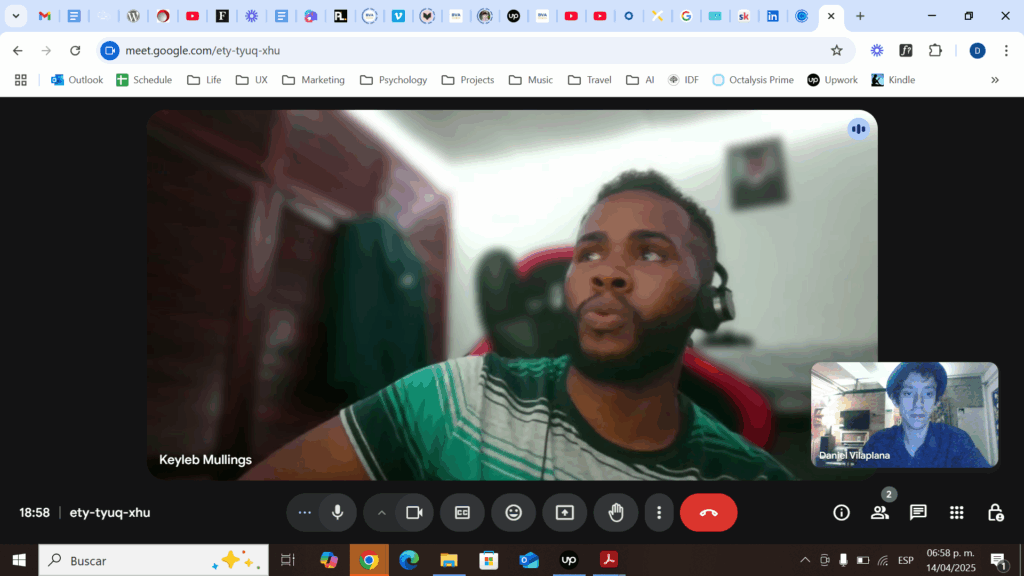Open the Psychology bookmarks folder
Screen dimensions: 1024x576
pos(393,80)
